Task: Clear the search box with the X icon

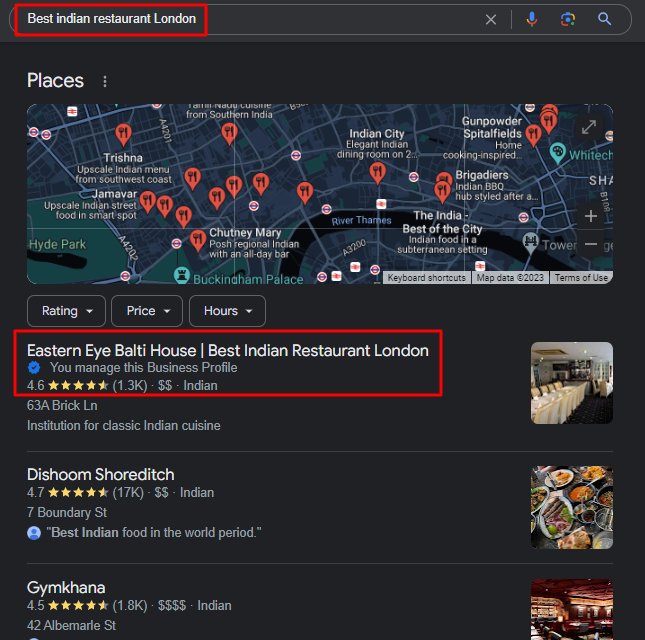Action: coord(490,19)
